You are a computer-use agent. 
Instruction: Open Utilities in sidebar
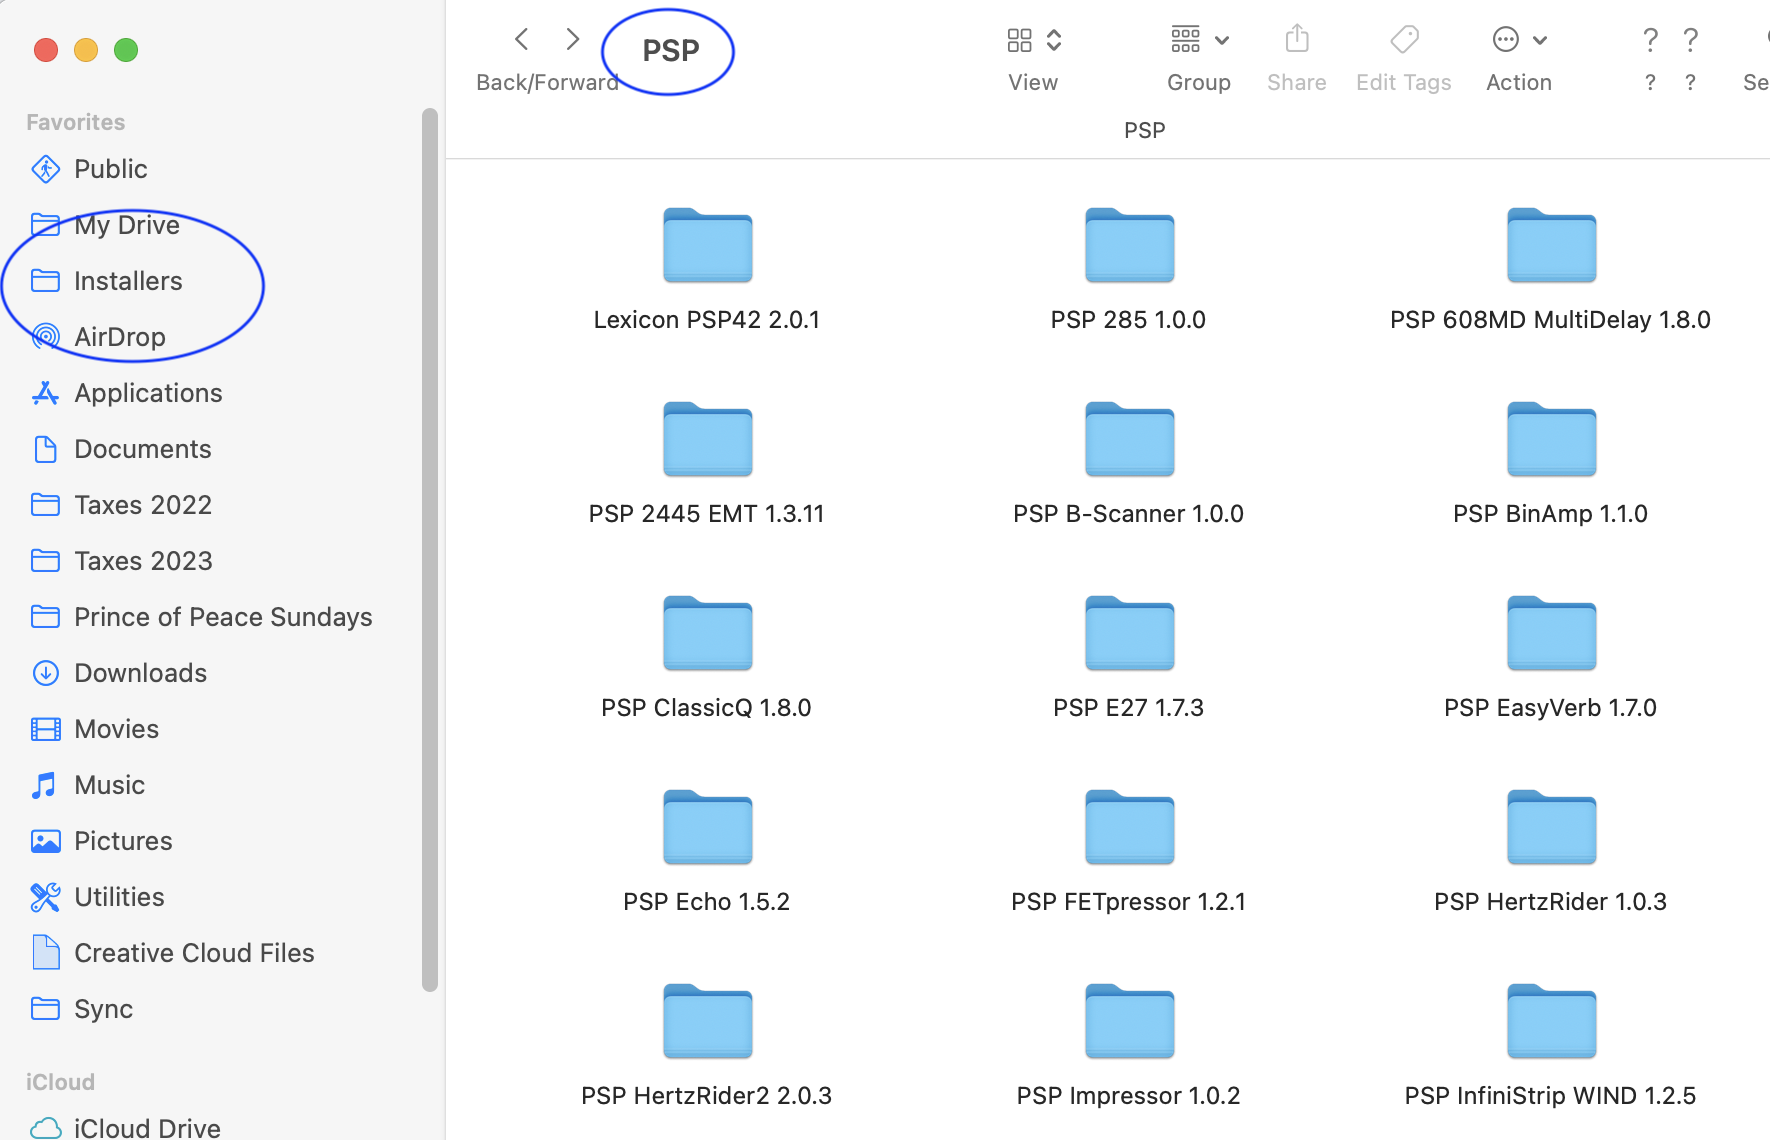tap(119, 897)
